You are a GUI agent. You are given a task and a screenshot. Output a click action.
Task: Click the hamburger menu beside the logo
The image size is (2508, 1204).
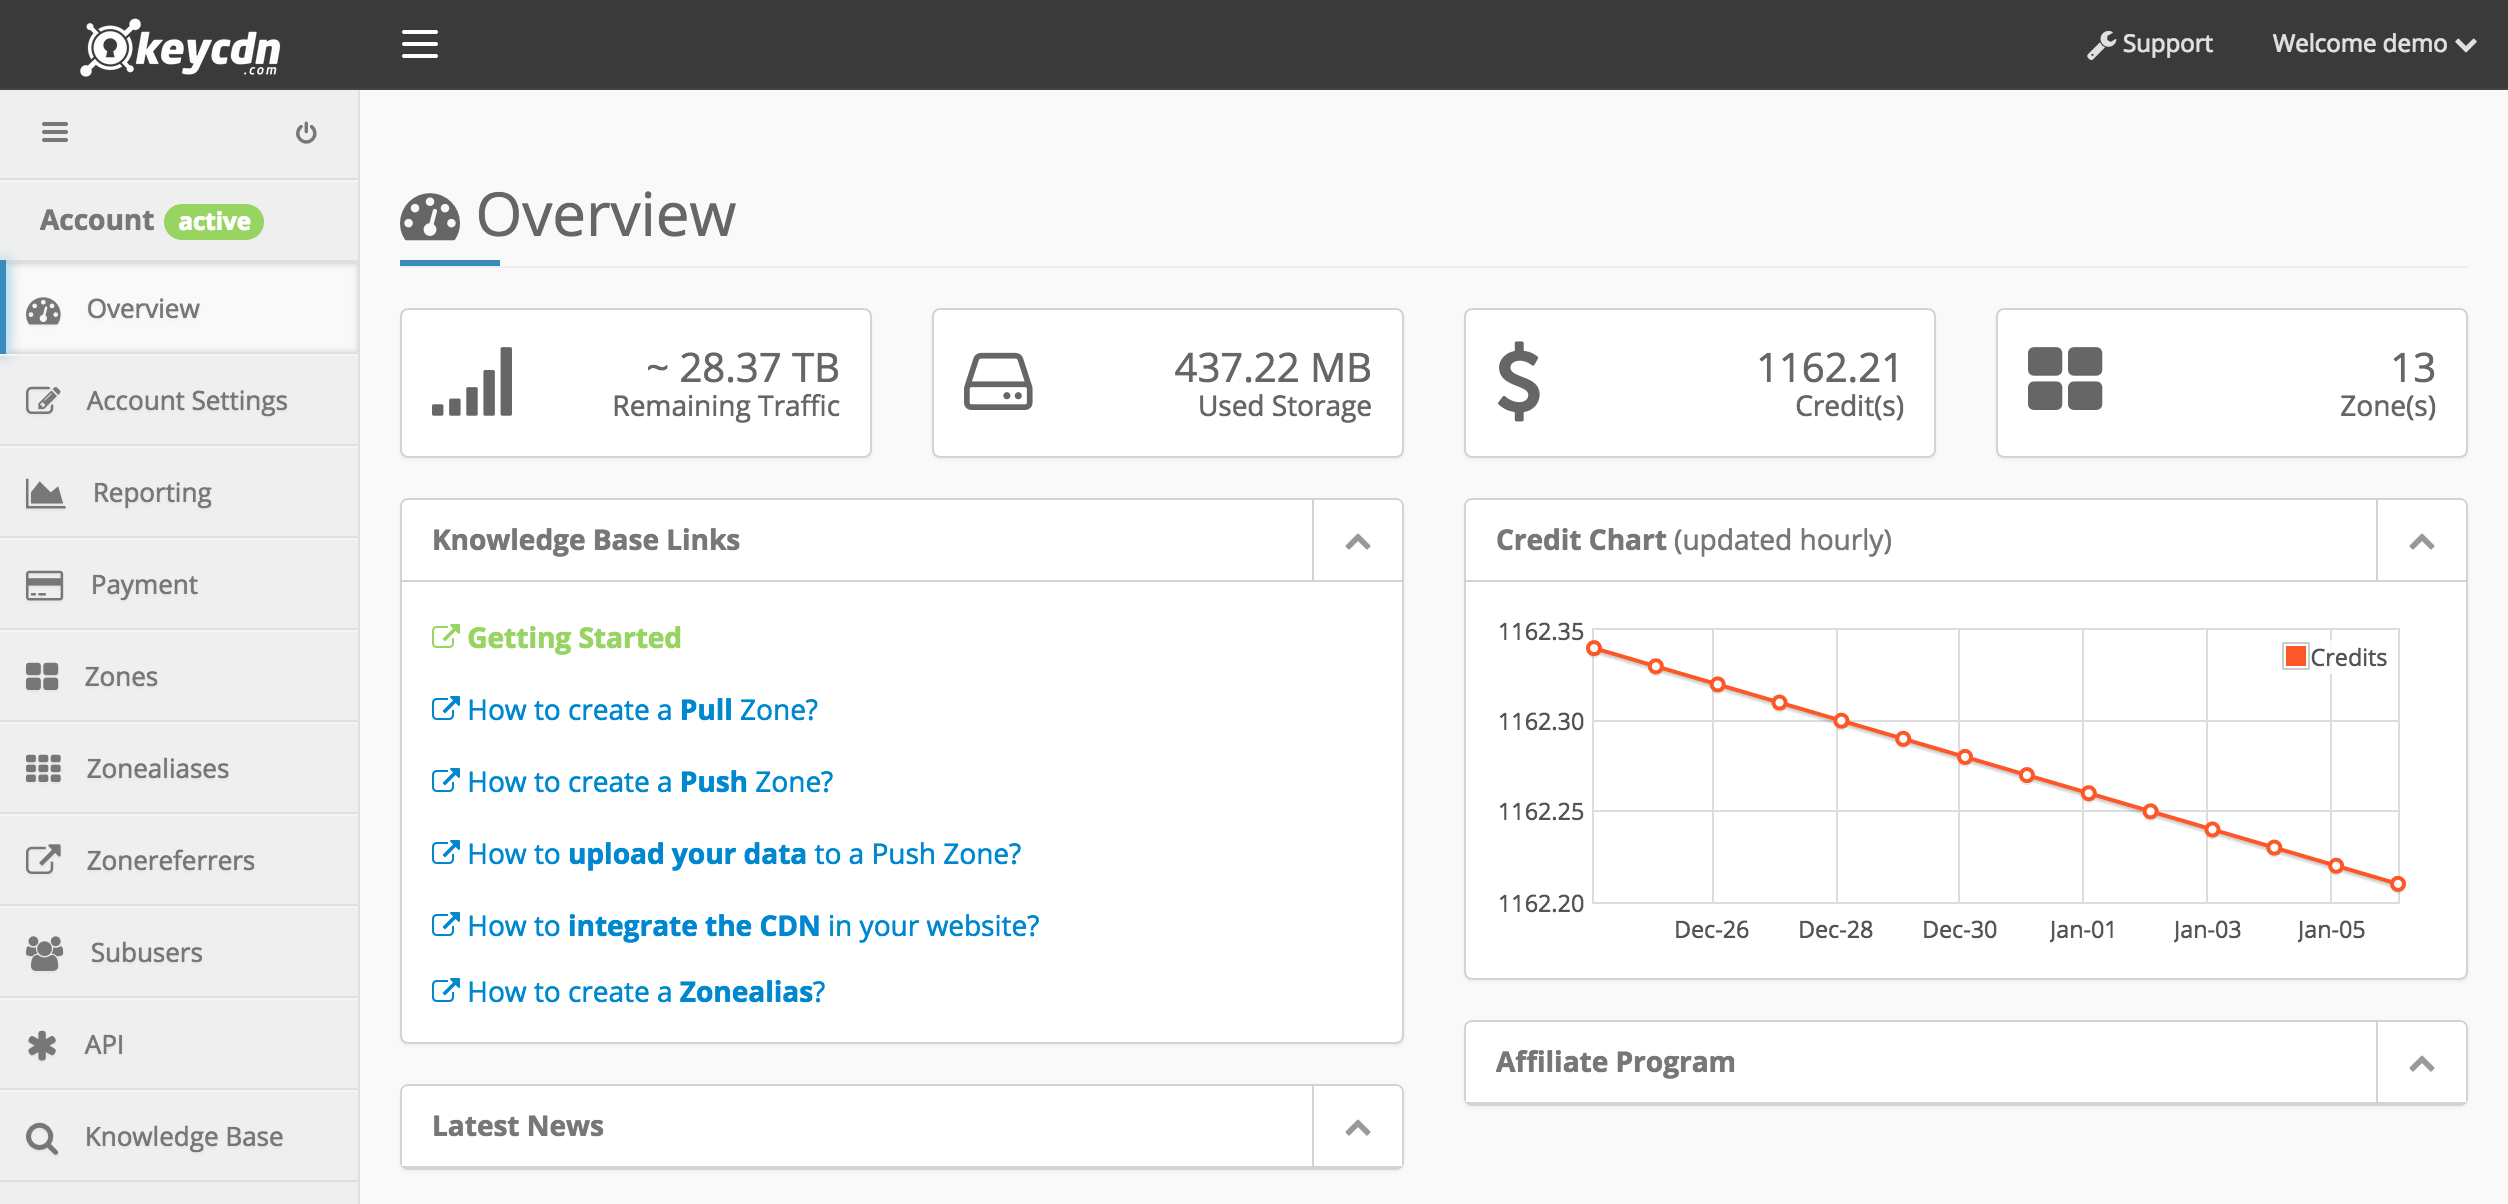pos(419,44)
